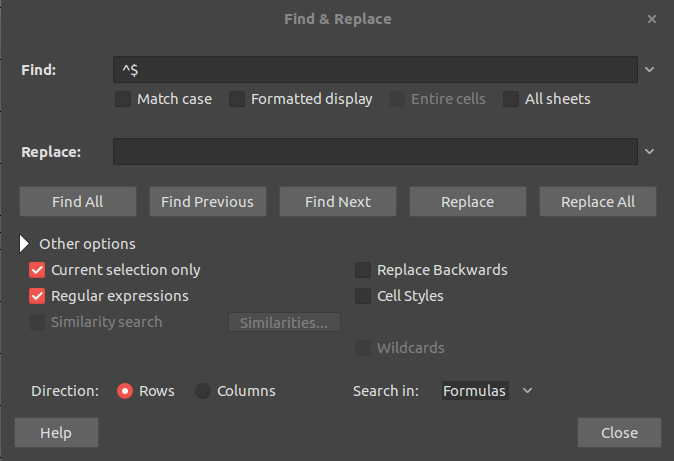Image resolution: width=674 pixels, height=461 pixels.
Task: Open the Find history dropdown arrow
Action: tap(649, 70)
